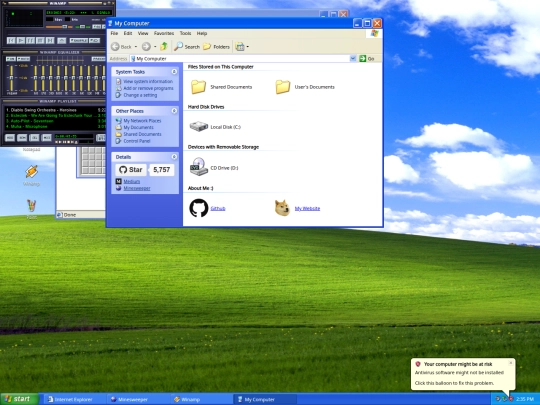Screen dimensions: 540x405
Task: Toggle the Winamp repeat button
Action: [94, 40]
